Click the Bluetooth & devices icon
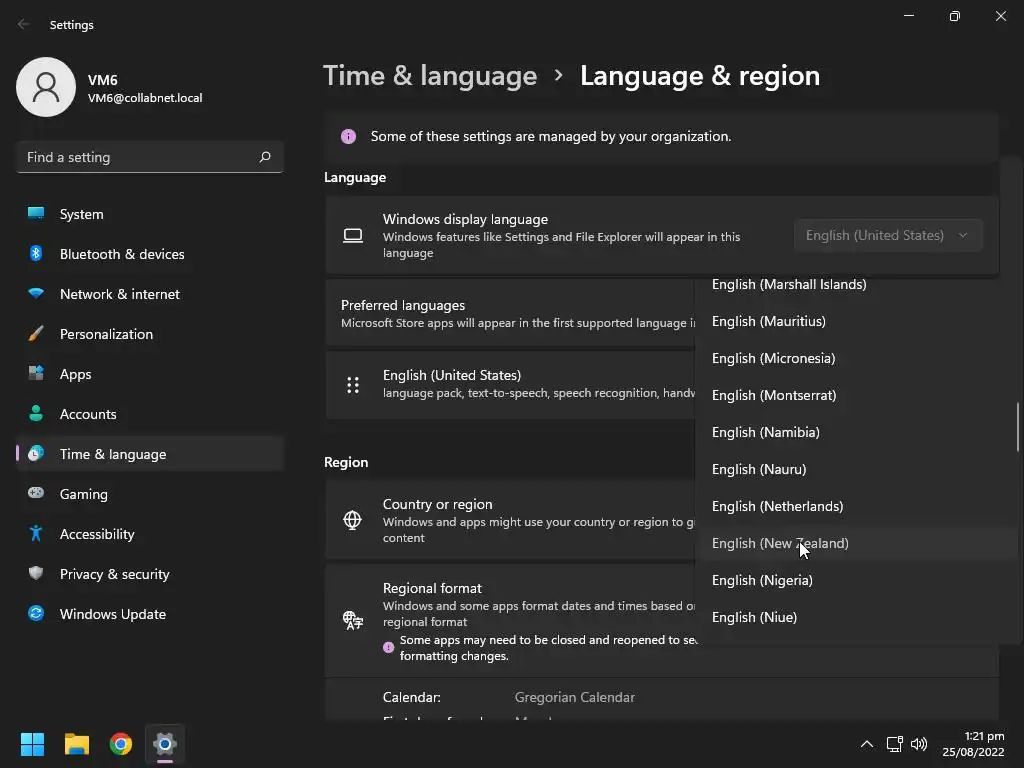Image resolution: width=1024 pixels, height=768 pixels. 36,253
